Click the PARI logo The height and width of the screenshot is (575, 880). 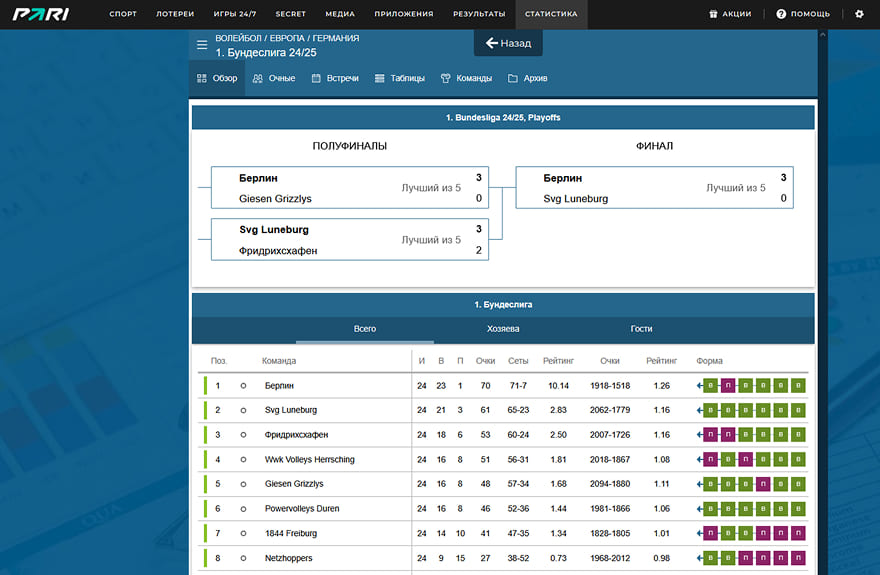(x=41, y=14)
